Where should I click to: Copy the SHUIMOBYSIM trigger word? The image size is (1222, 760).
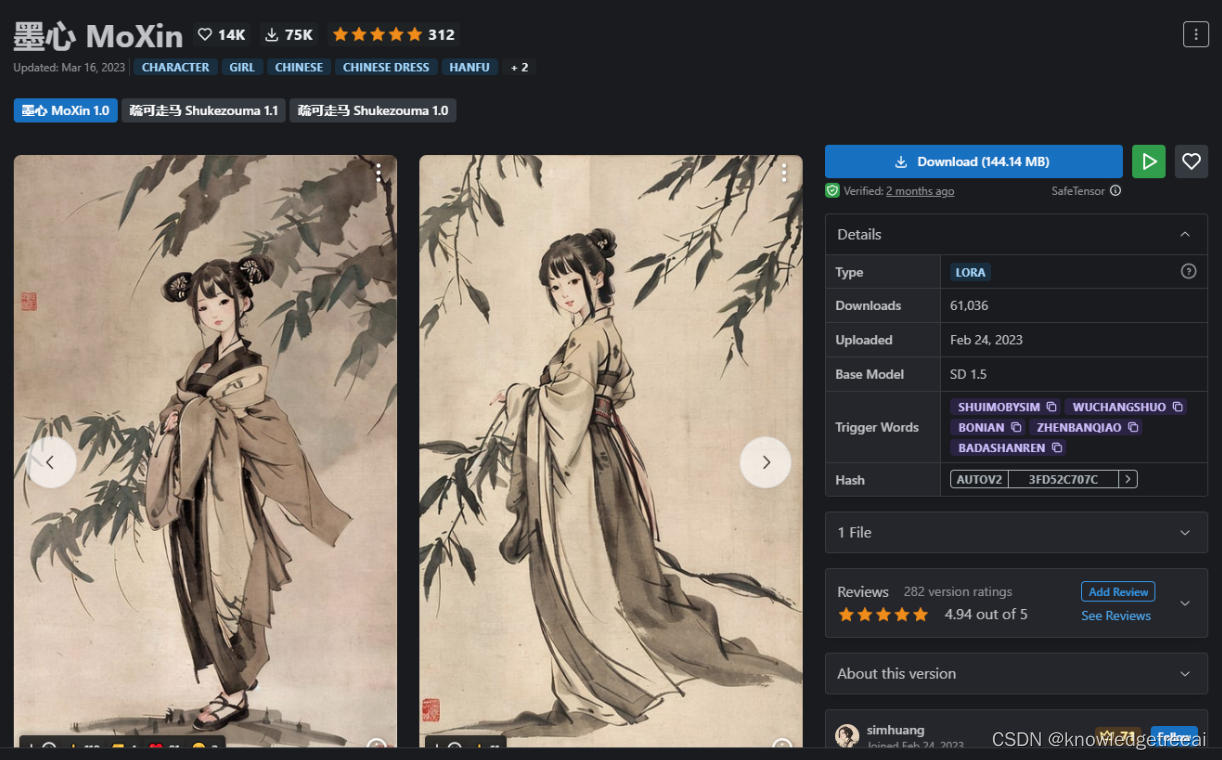click(x=1051, y=407)
